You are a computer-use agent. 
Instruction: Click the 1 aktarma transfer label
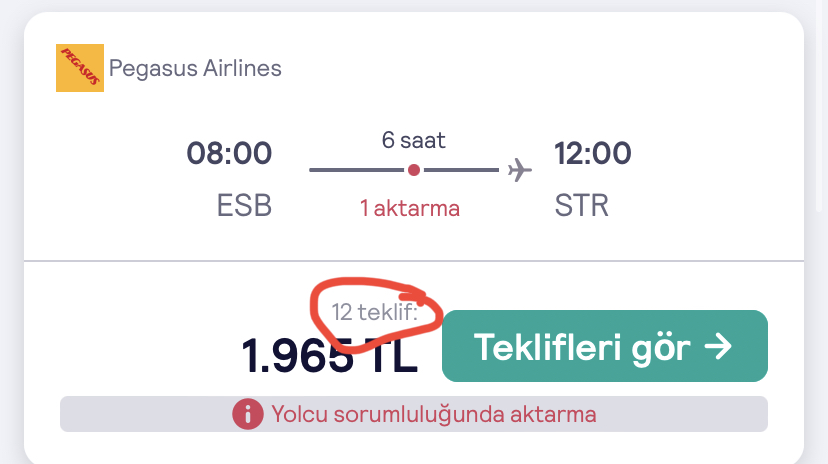(x=410, y=208)
